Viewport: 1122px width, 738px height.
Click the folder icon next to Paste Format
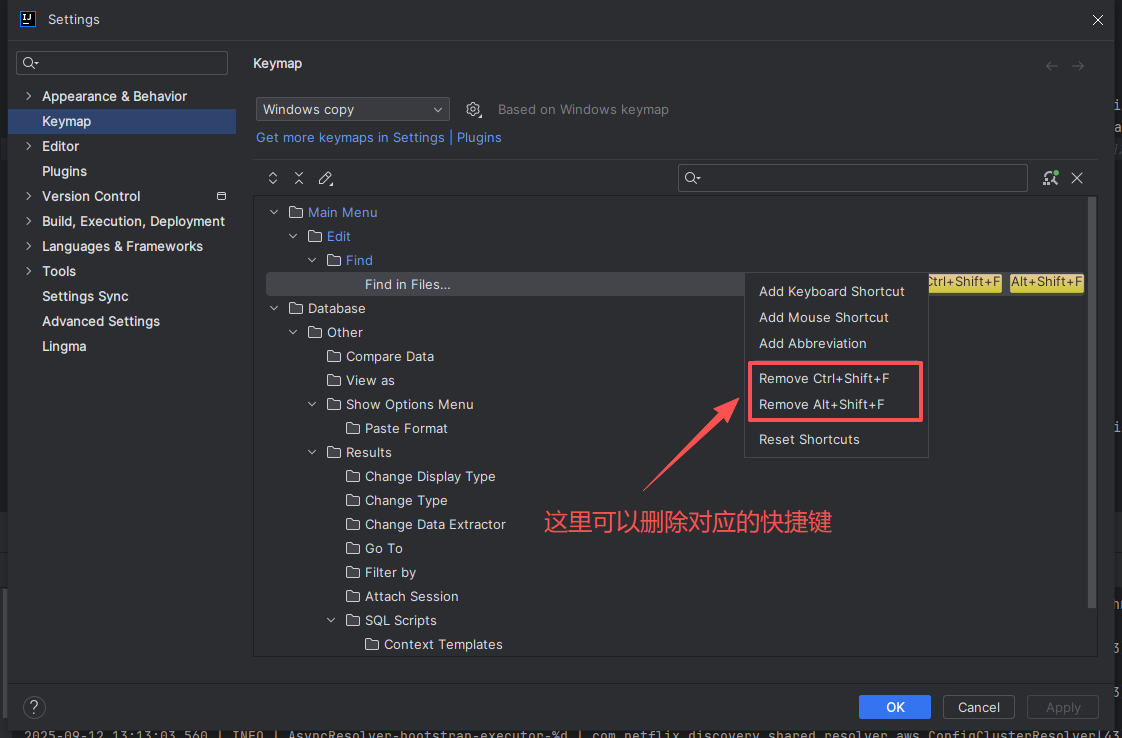[x=353, y=428]
